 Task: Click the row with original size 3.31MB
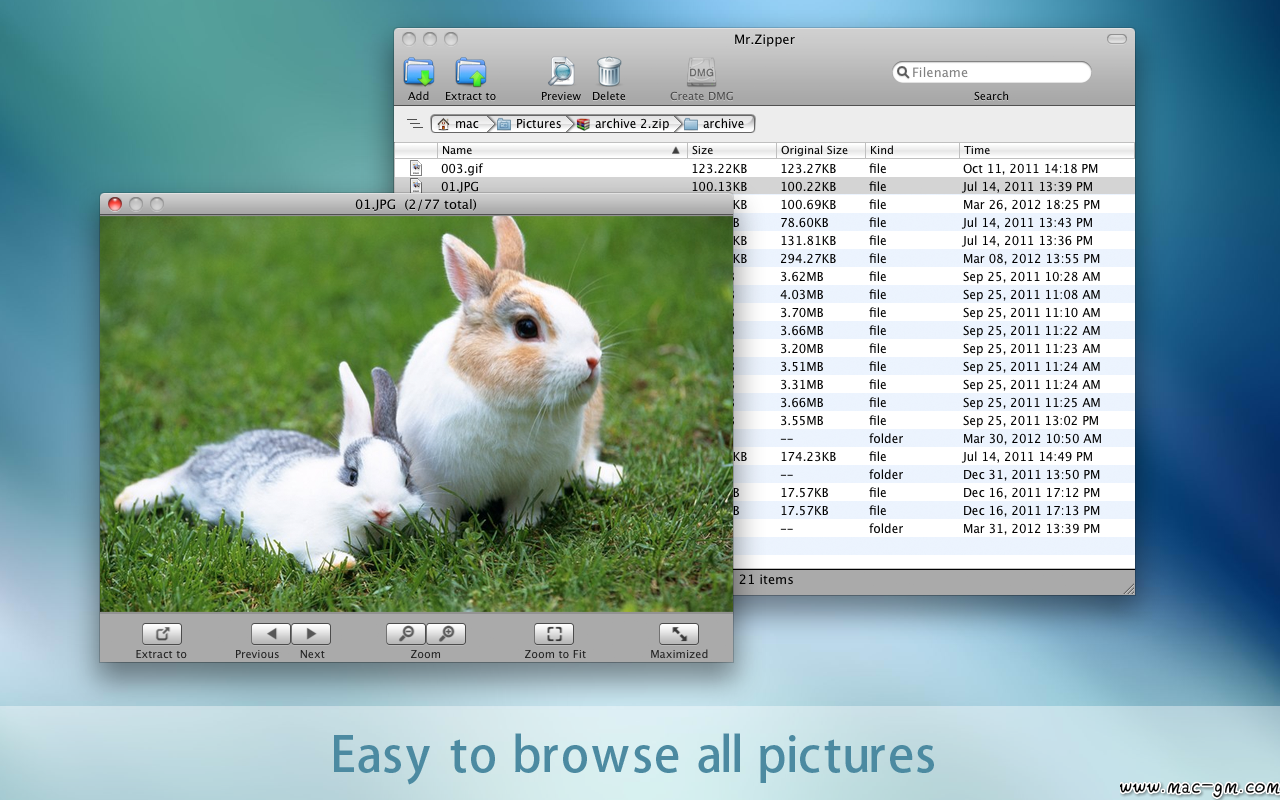point(934,385)
